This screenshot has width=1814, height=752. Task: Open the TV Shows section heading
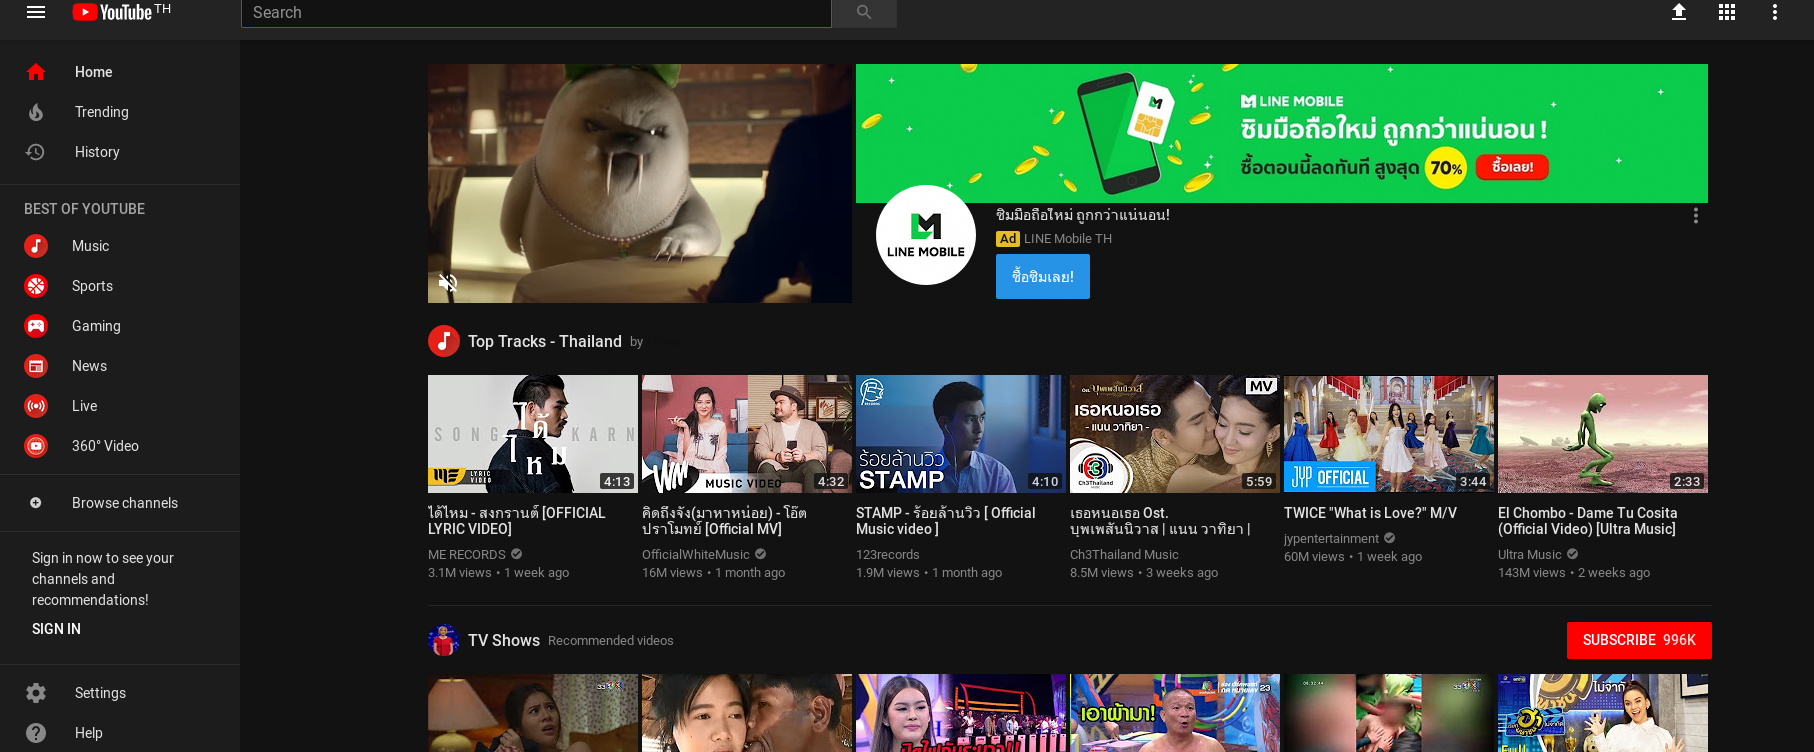pos(504,640)
